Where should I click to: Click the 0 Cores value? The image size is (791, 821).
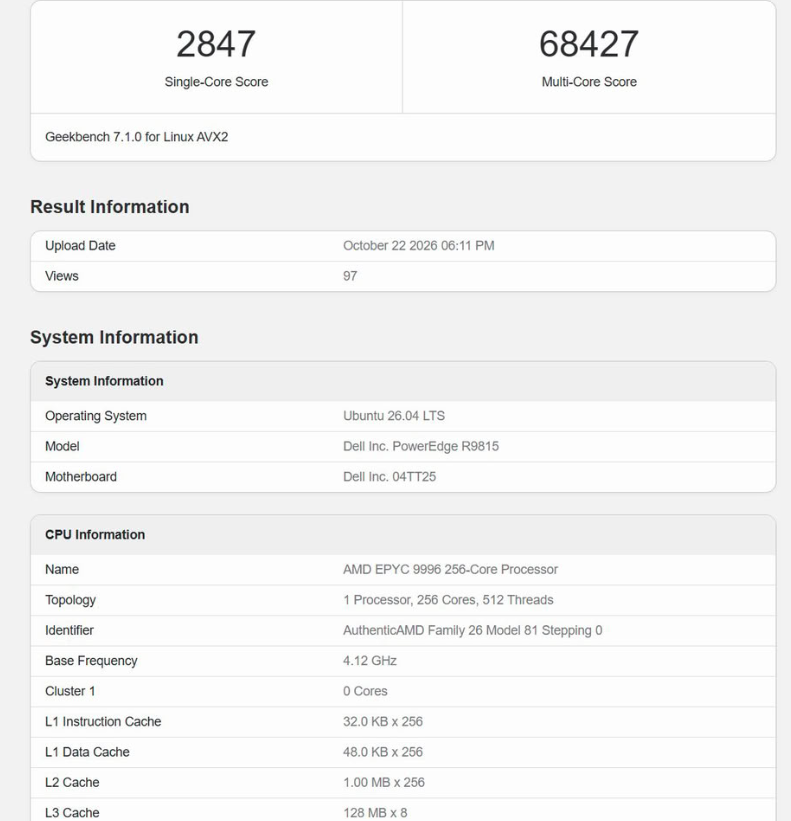coord(365,691)
